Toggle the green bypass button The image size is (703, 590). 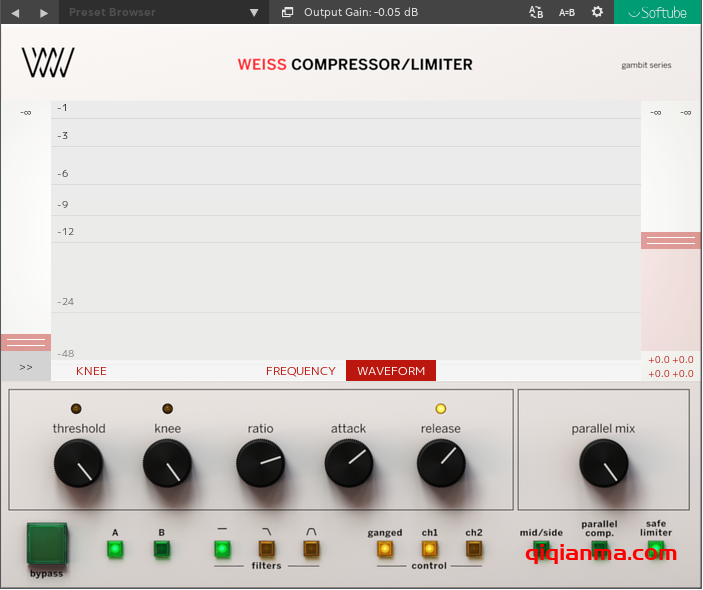46,543
